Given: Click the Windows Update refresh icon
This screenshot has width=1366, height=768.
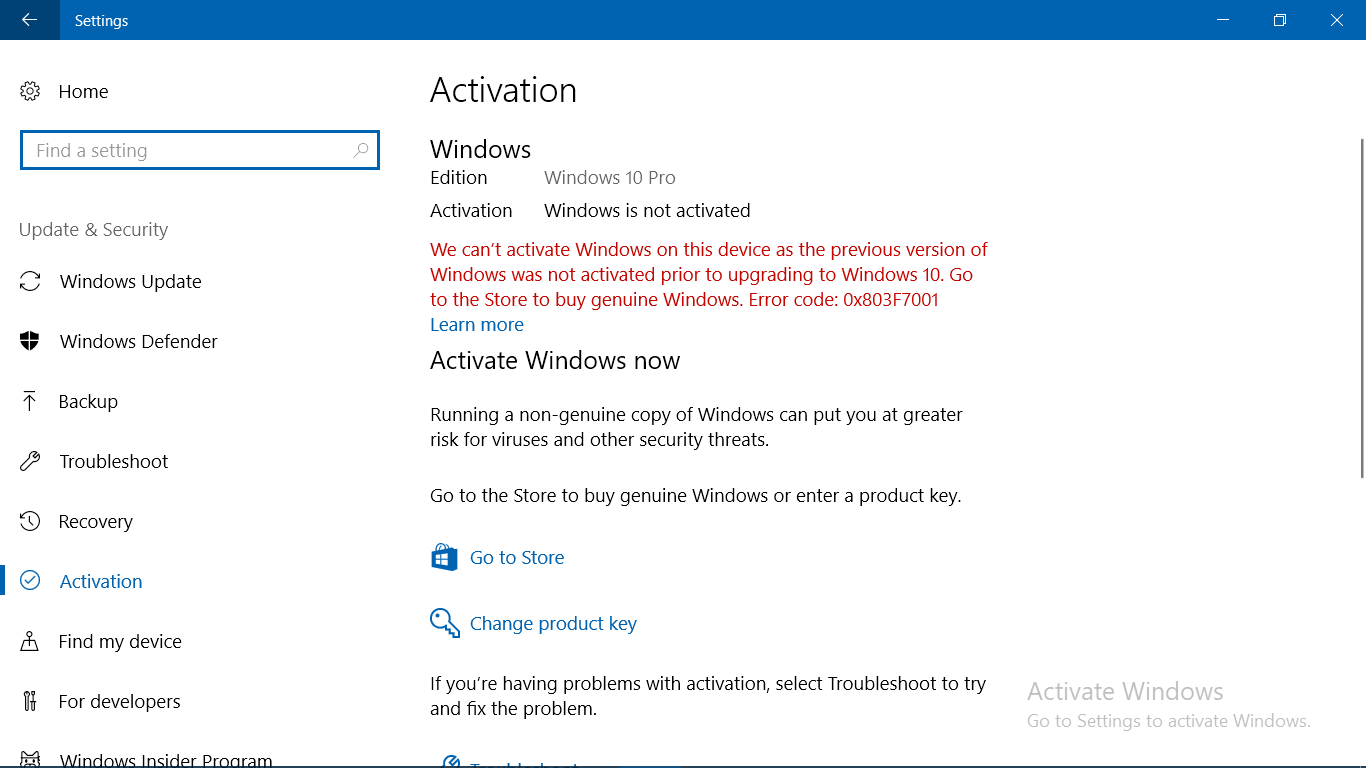Looking at the screenshot, I should click(x=30, y=281).
